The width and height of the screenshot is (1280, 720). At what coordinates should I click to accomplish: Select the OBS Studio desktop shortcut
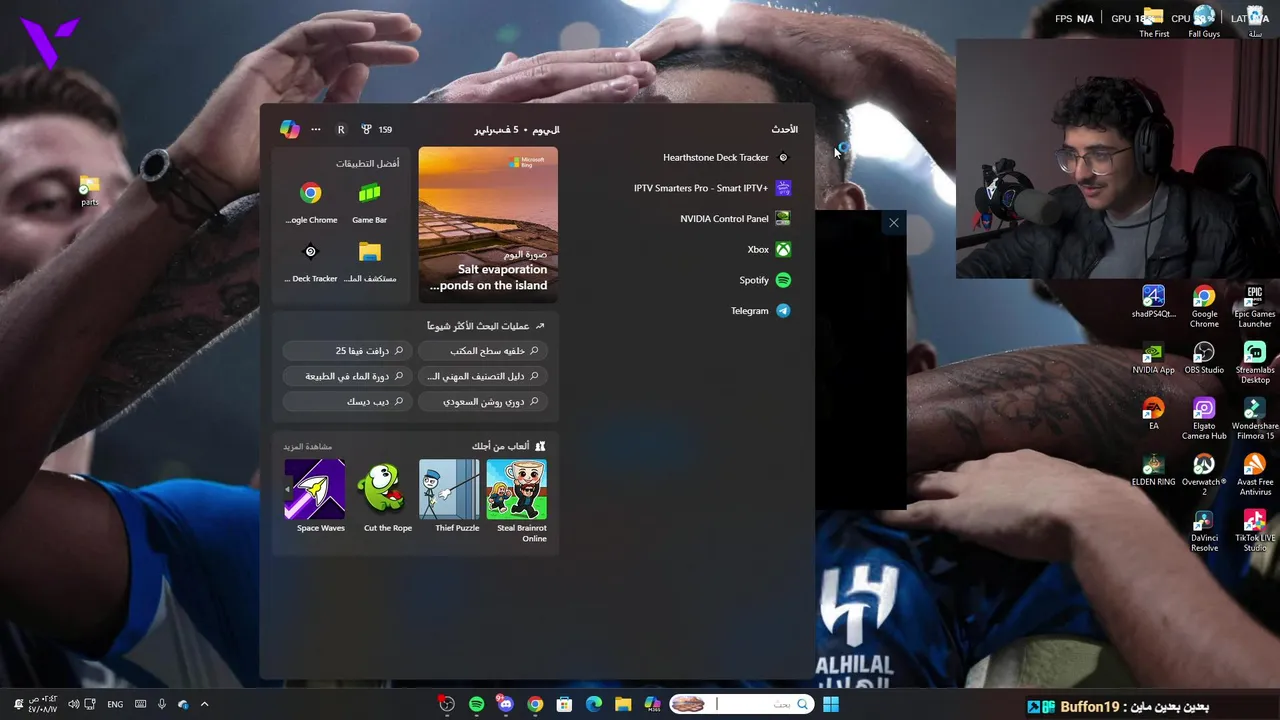[1204, 359]
